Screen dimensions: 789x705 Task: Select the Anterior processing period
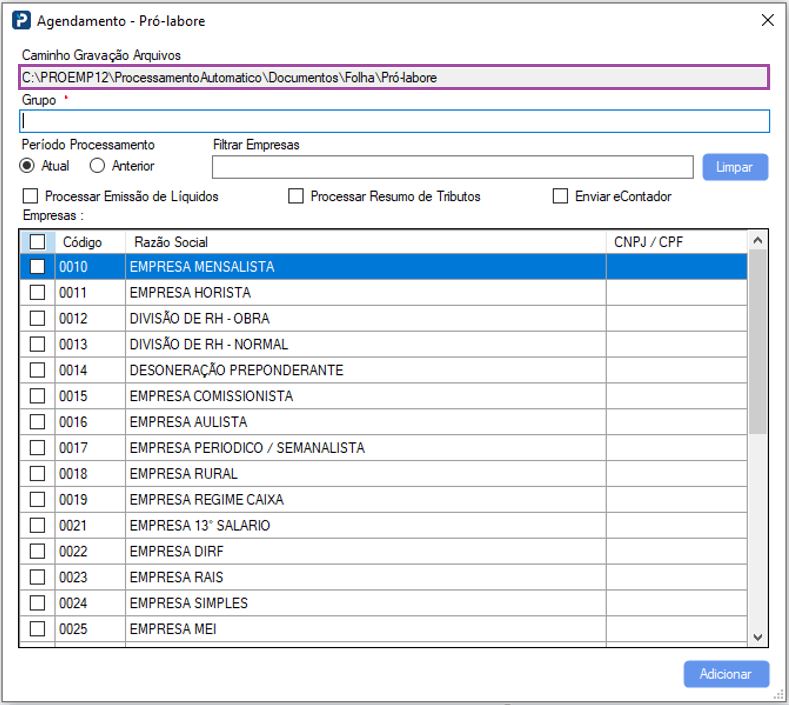coord(97,166)
